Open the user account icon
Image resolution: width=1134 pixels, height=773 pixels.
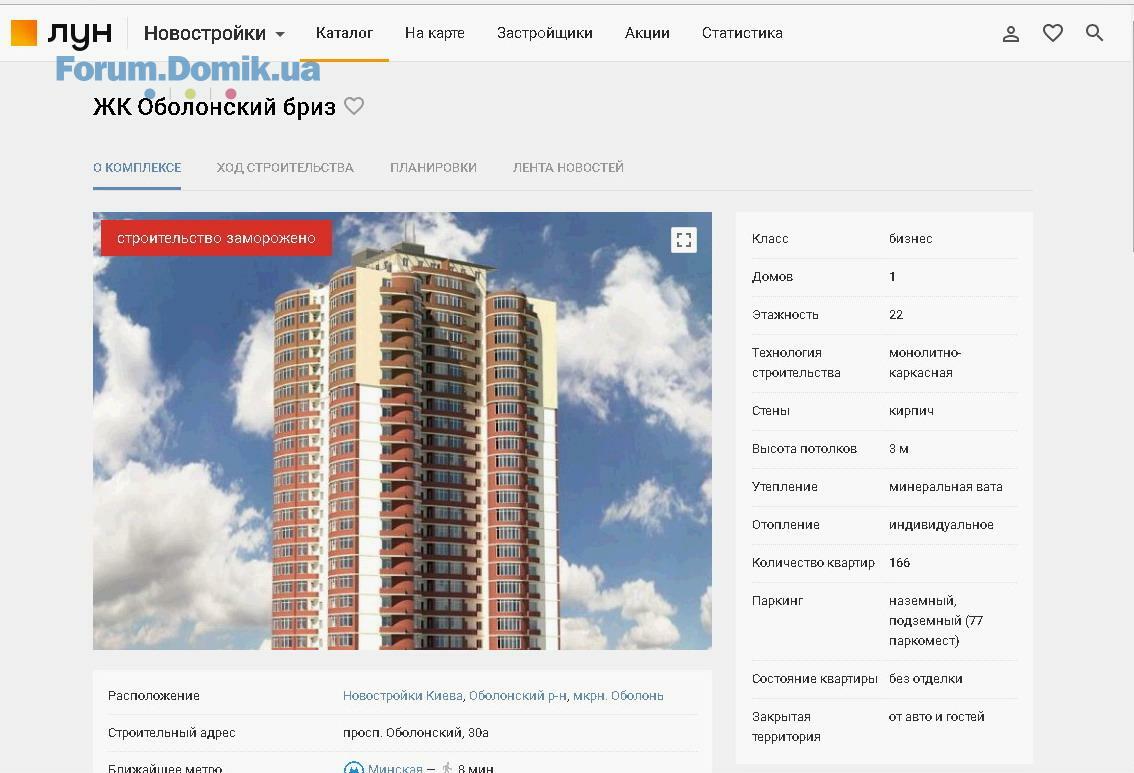coord(1010,33)
